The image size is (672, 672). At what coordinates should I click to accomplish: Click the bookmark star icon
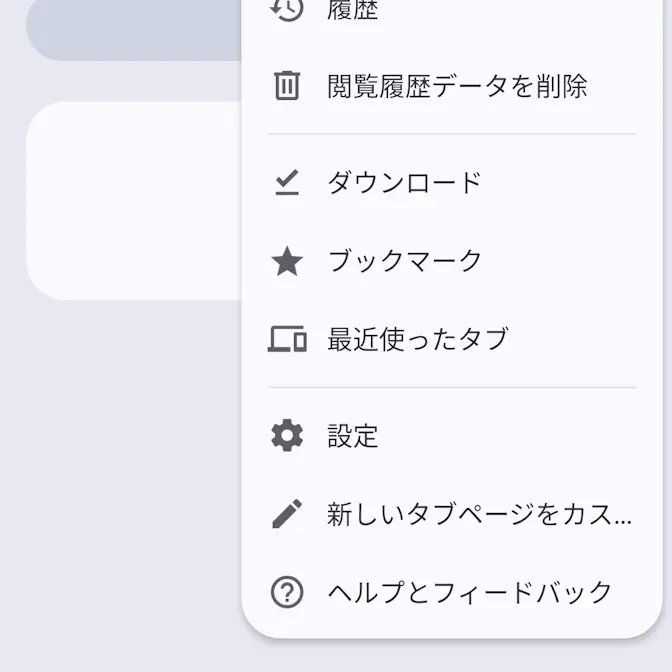point(287,262)
